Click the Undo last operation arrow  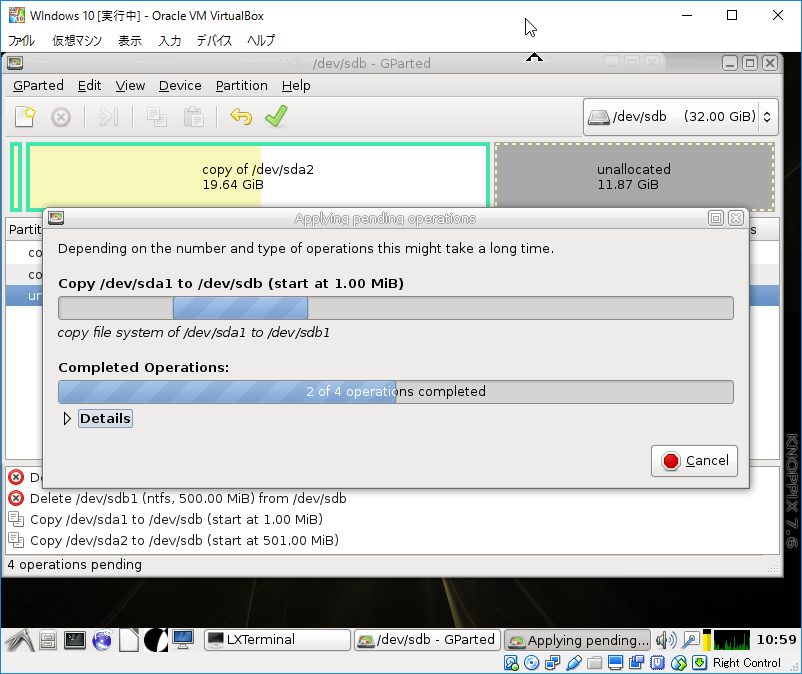[x=241, y=117]
